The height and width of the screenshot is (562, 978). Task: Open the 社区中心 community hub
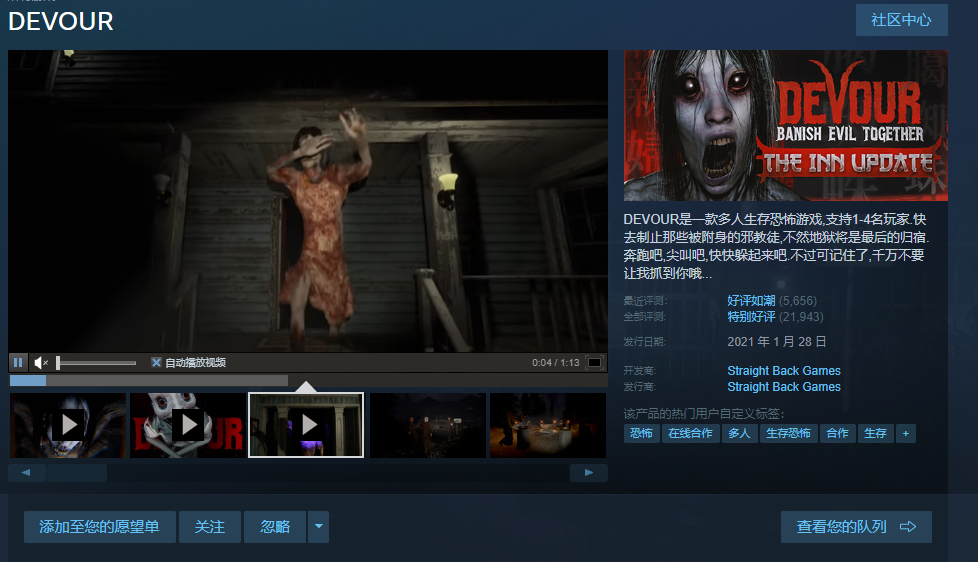click(901, 20)
